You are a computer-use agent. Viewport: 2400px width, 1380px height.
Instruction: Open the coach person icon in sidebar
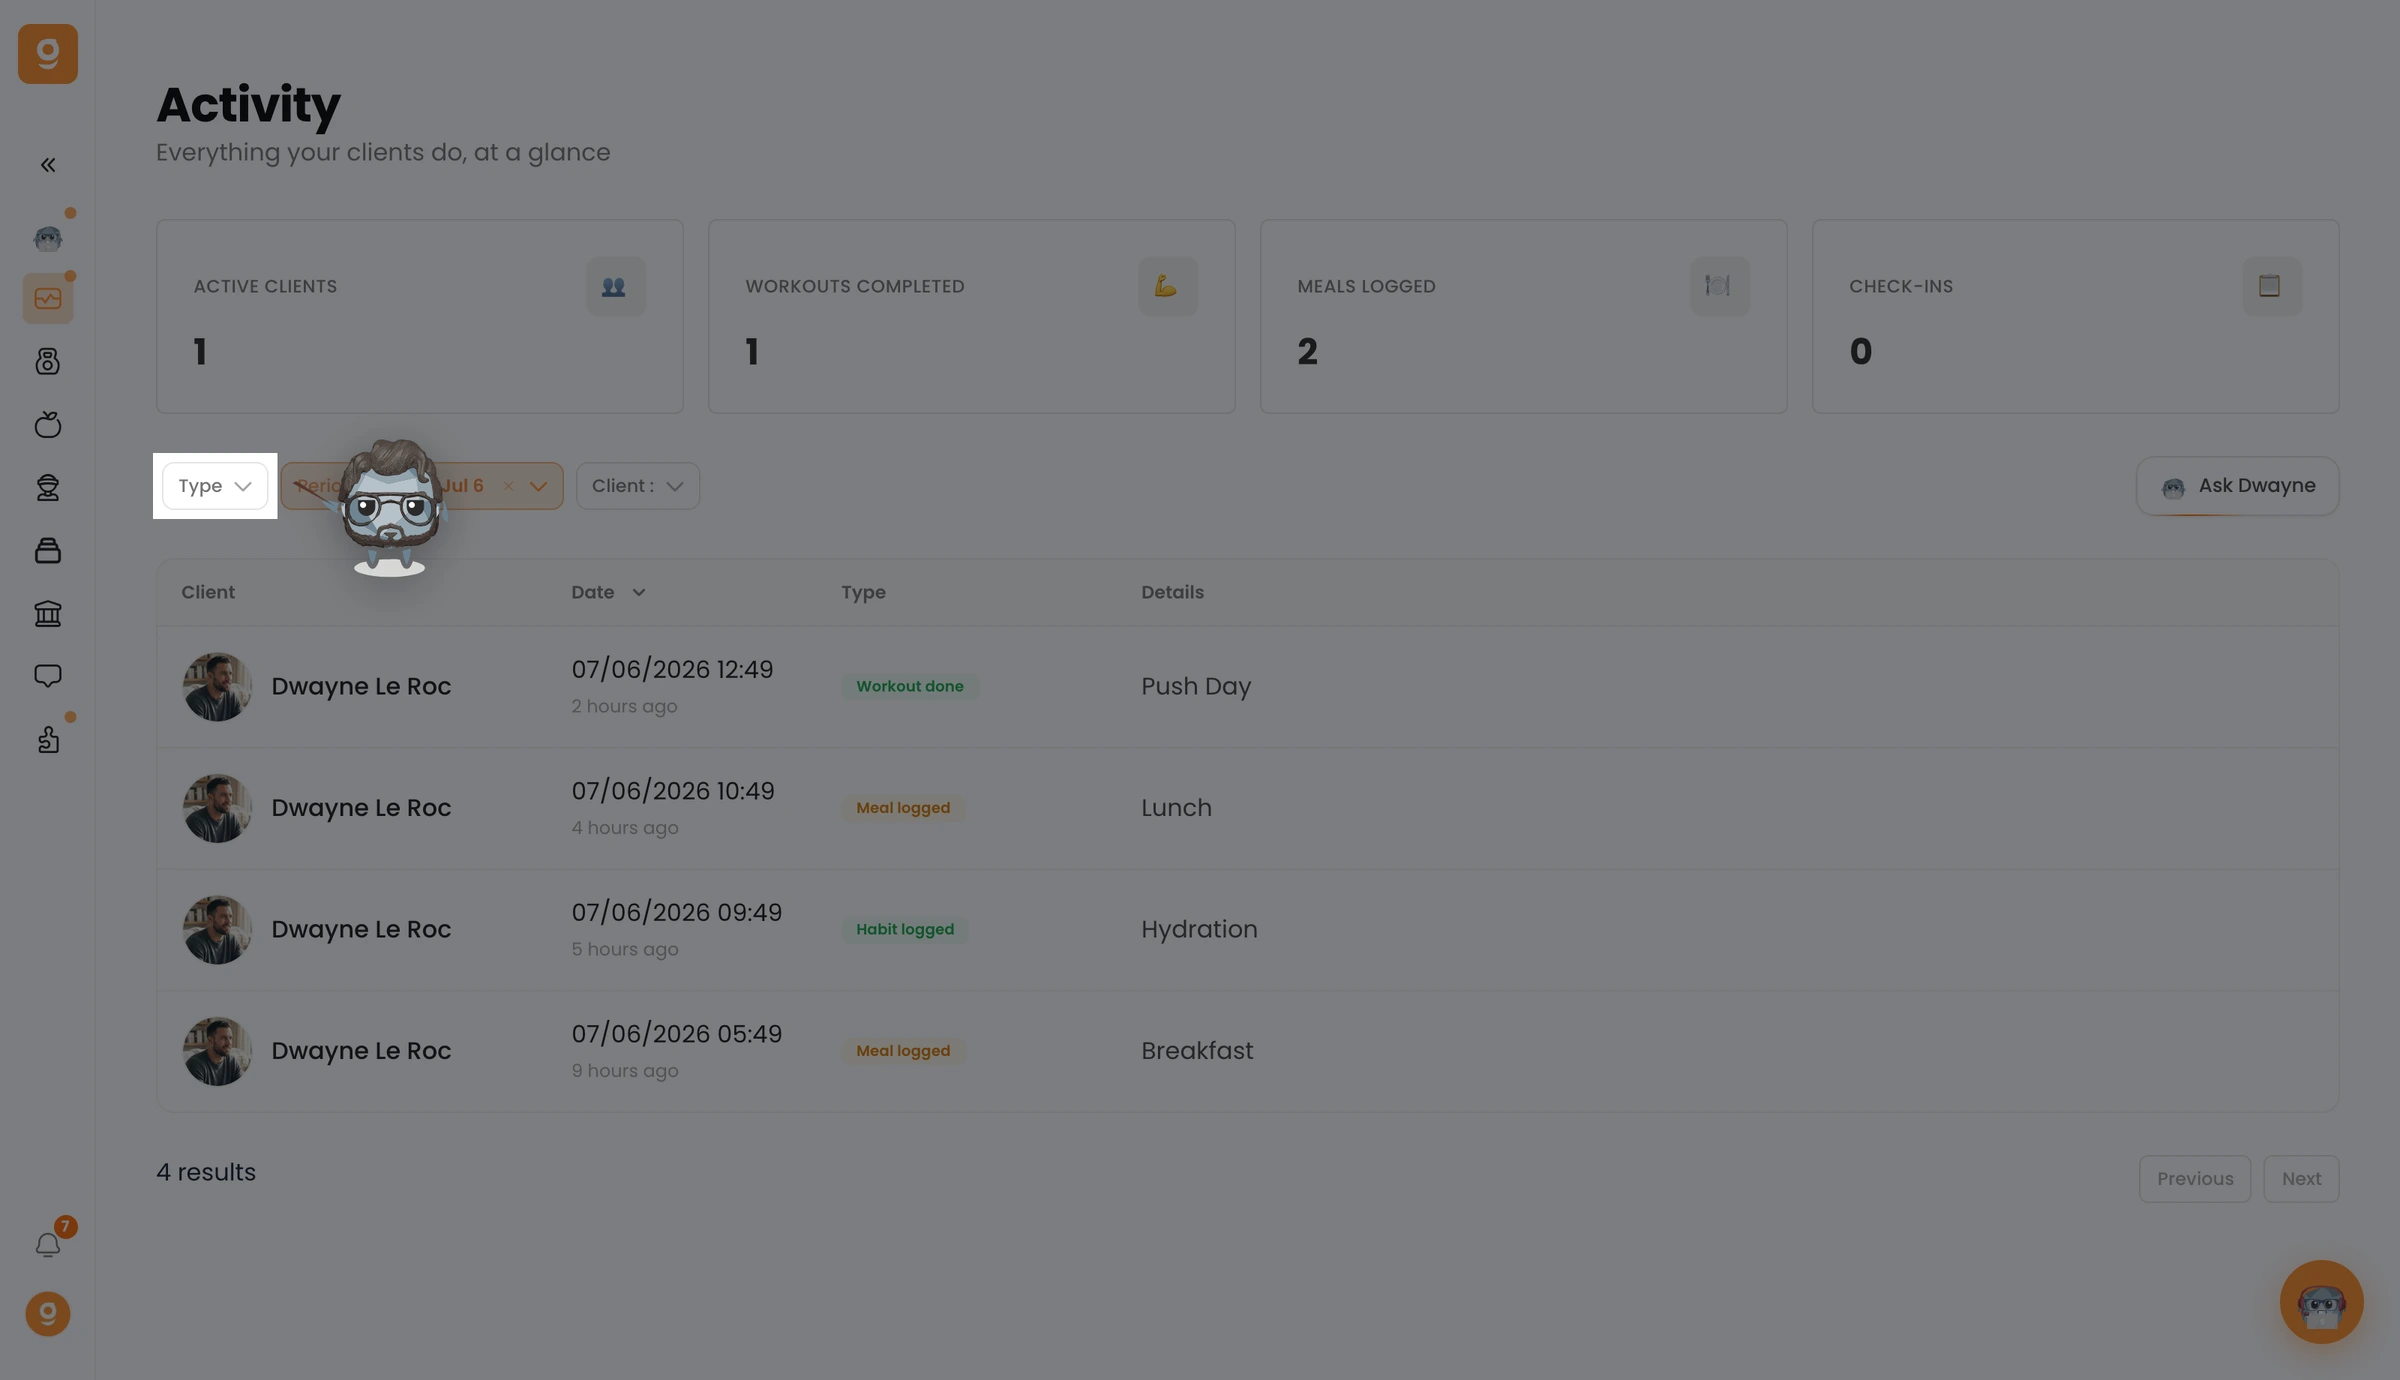tap(48, 488)
